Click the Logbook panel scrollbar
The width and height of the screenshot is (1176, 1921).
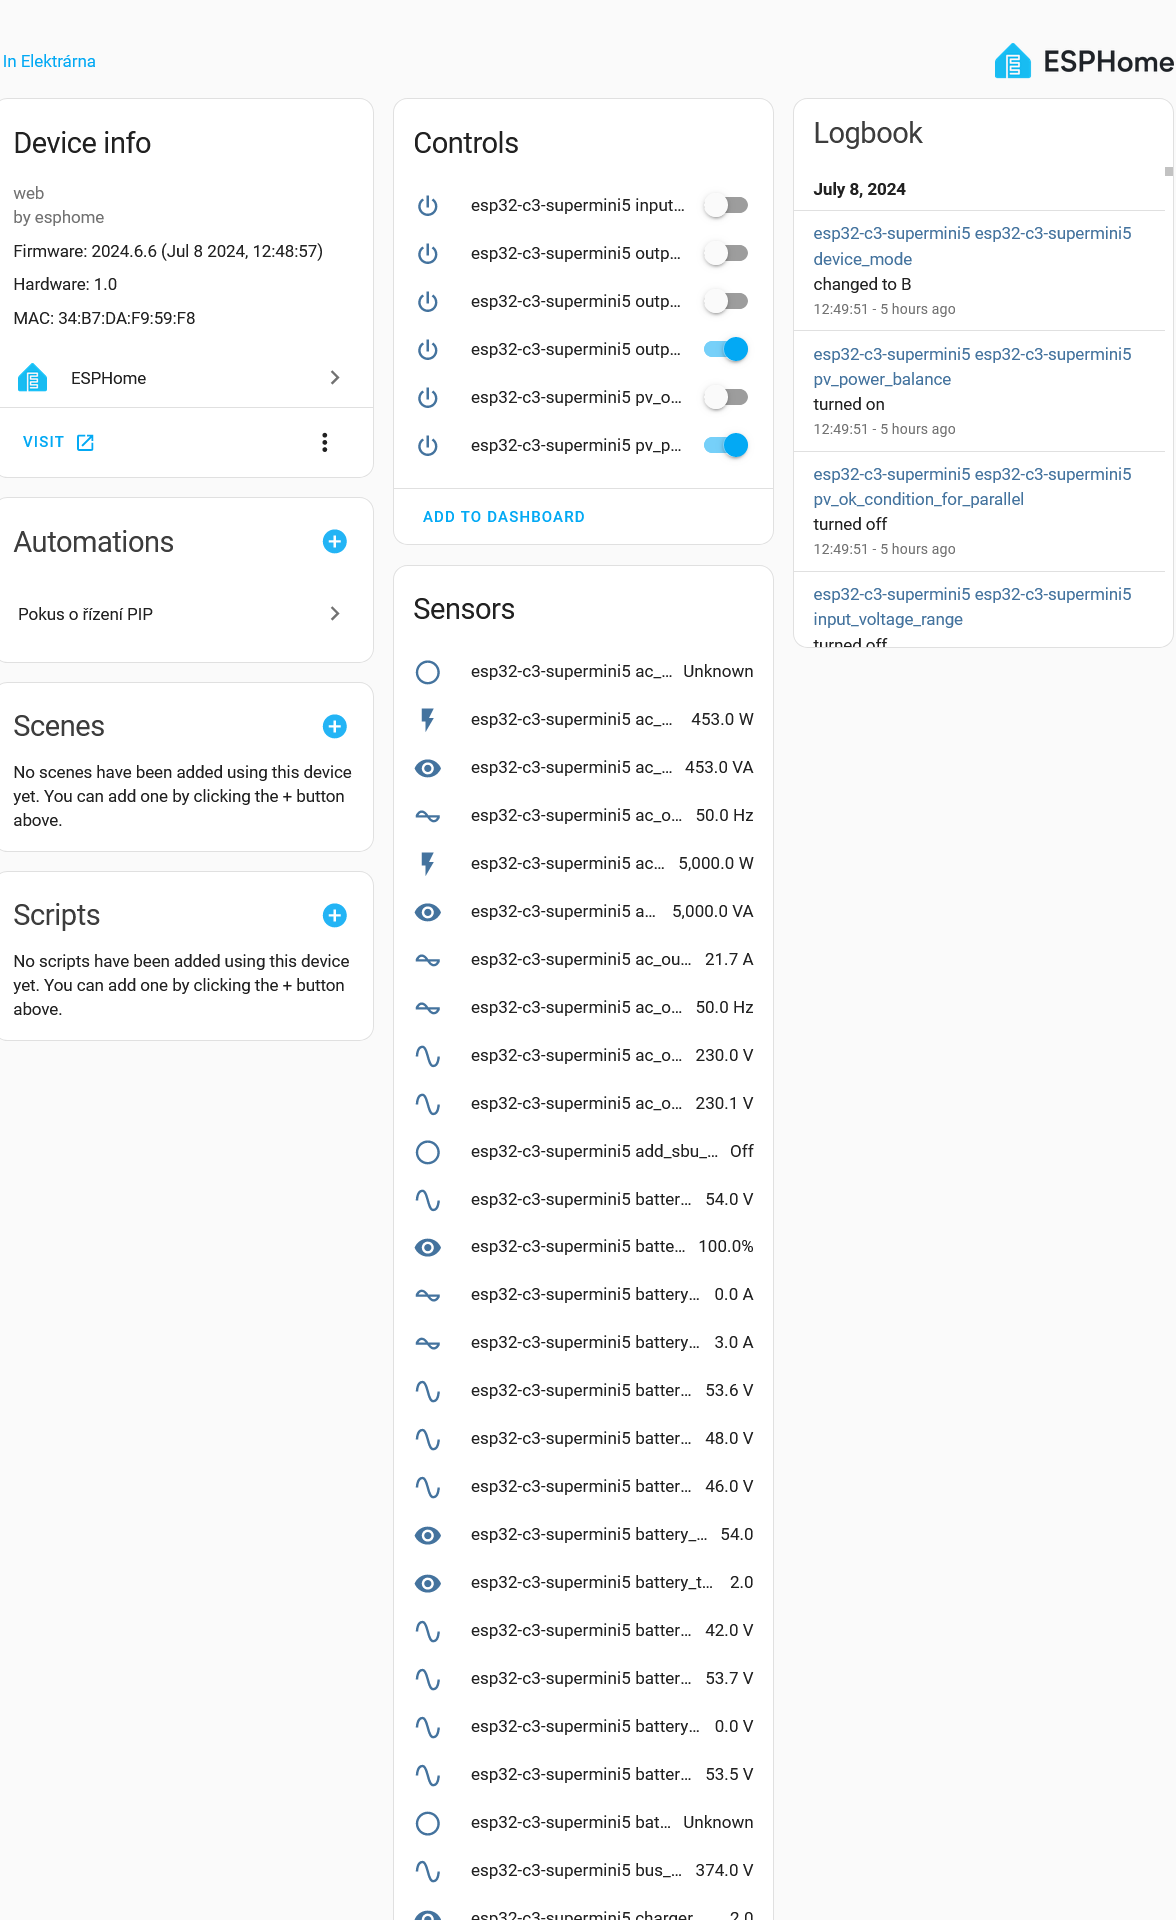coord(1168,171)
